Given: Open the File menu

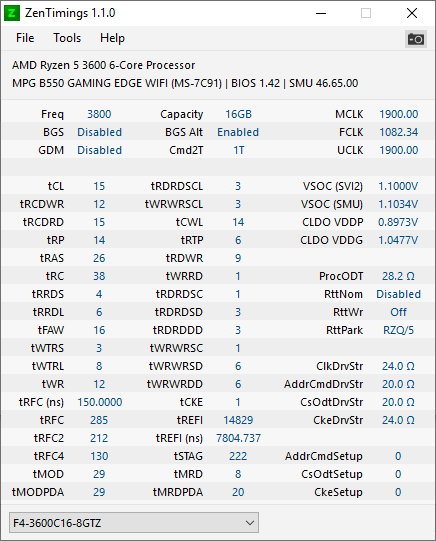Looking at the screenshot, I should tap(25, 38).
